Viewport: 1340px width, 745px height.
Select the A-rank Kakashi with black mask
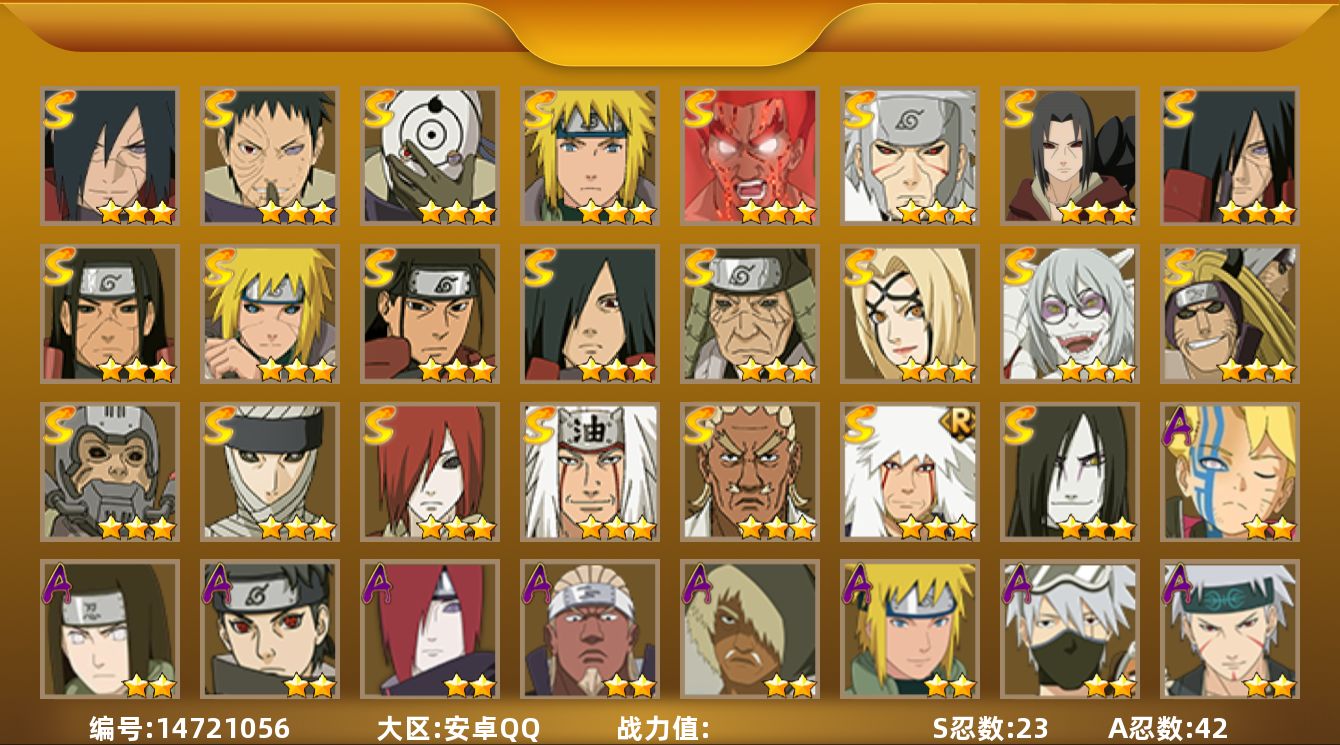pyautogui.click(x=1070, y=629)
